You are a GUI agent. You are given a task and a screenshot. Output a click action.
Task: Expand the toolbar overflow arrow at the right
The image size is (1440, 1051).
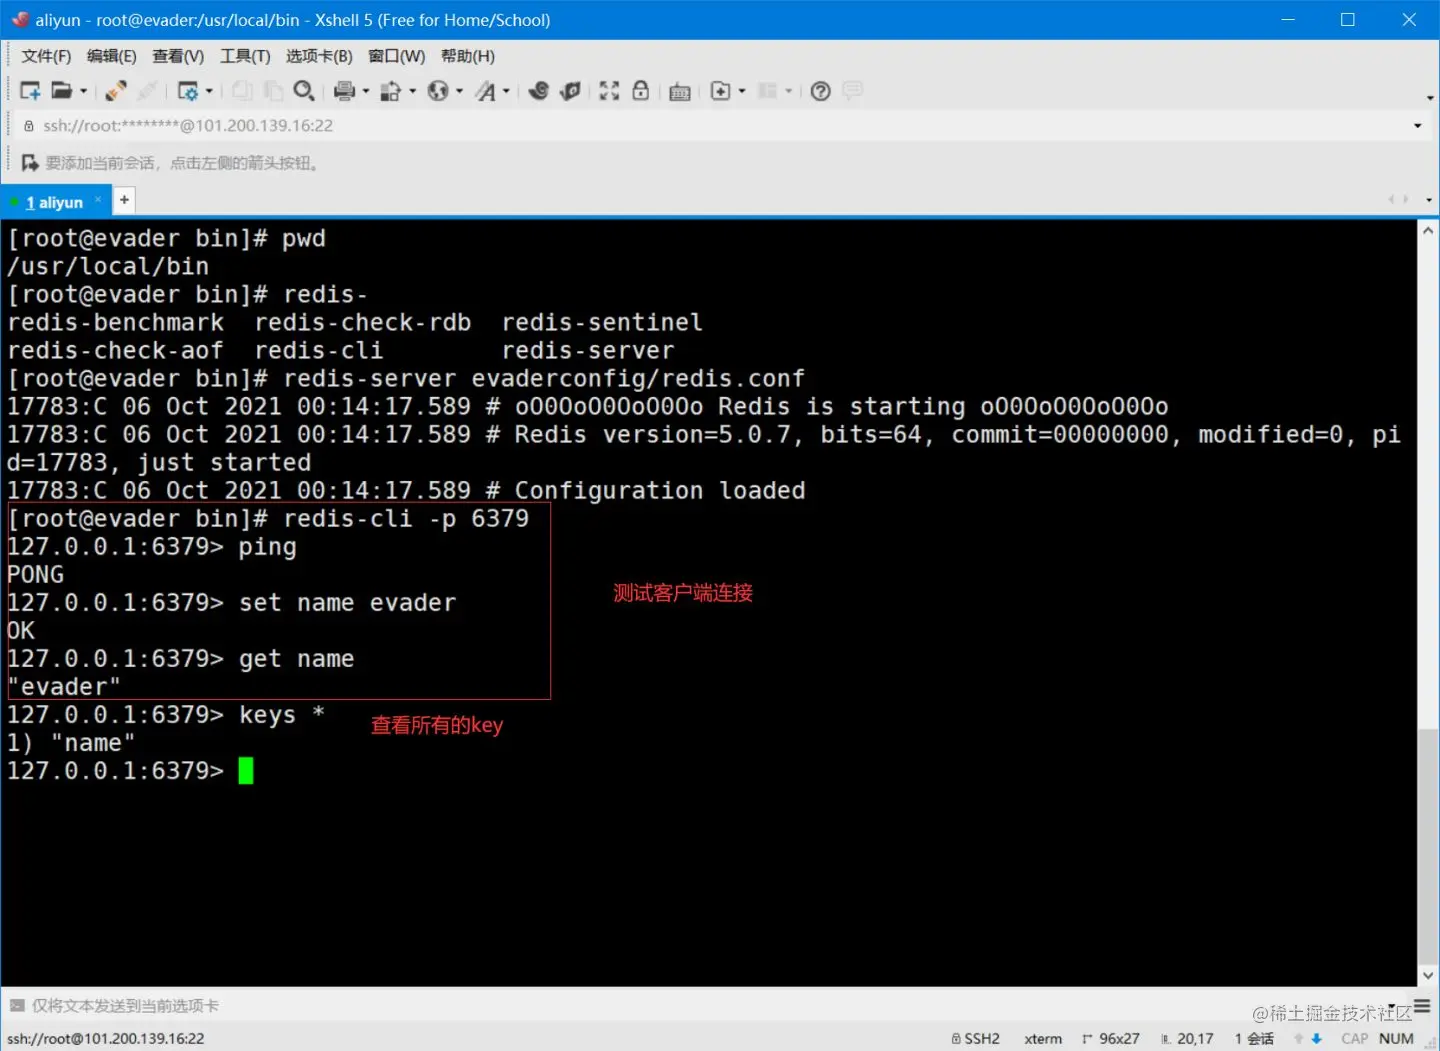[x=1430, y=98]
